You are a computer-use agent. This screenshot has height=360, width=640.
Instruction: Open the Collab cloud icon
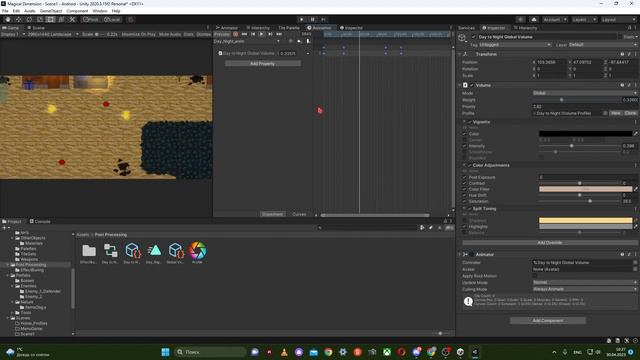click(534, 19)
